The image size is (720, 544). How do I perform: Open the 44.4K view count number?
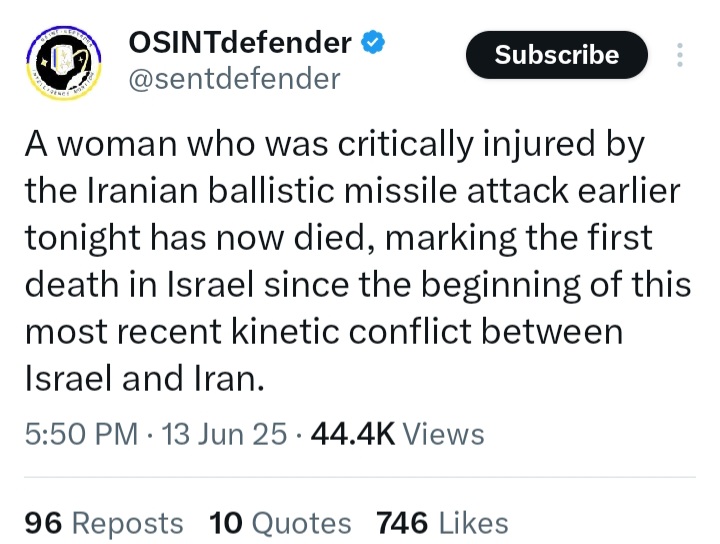click(353, 434)
